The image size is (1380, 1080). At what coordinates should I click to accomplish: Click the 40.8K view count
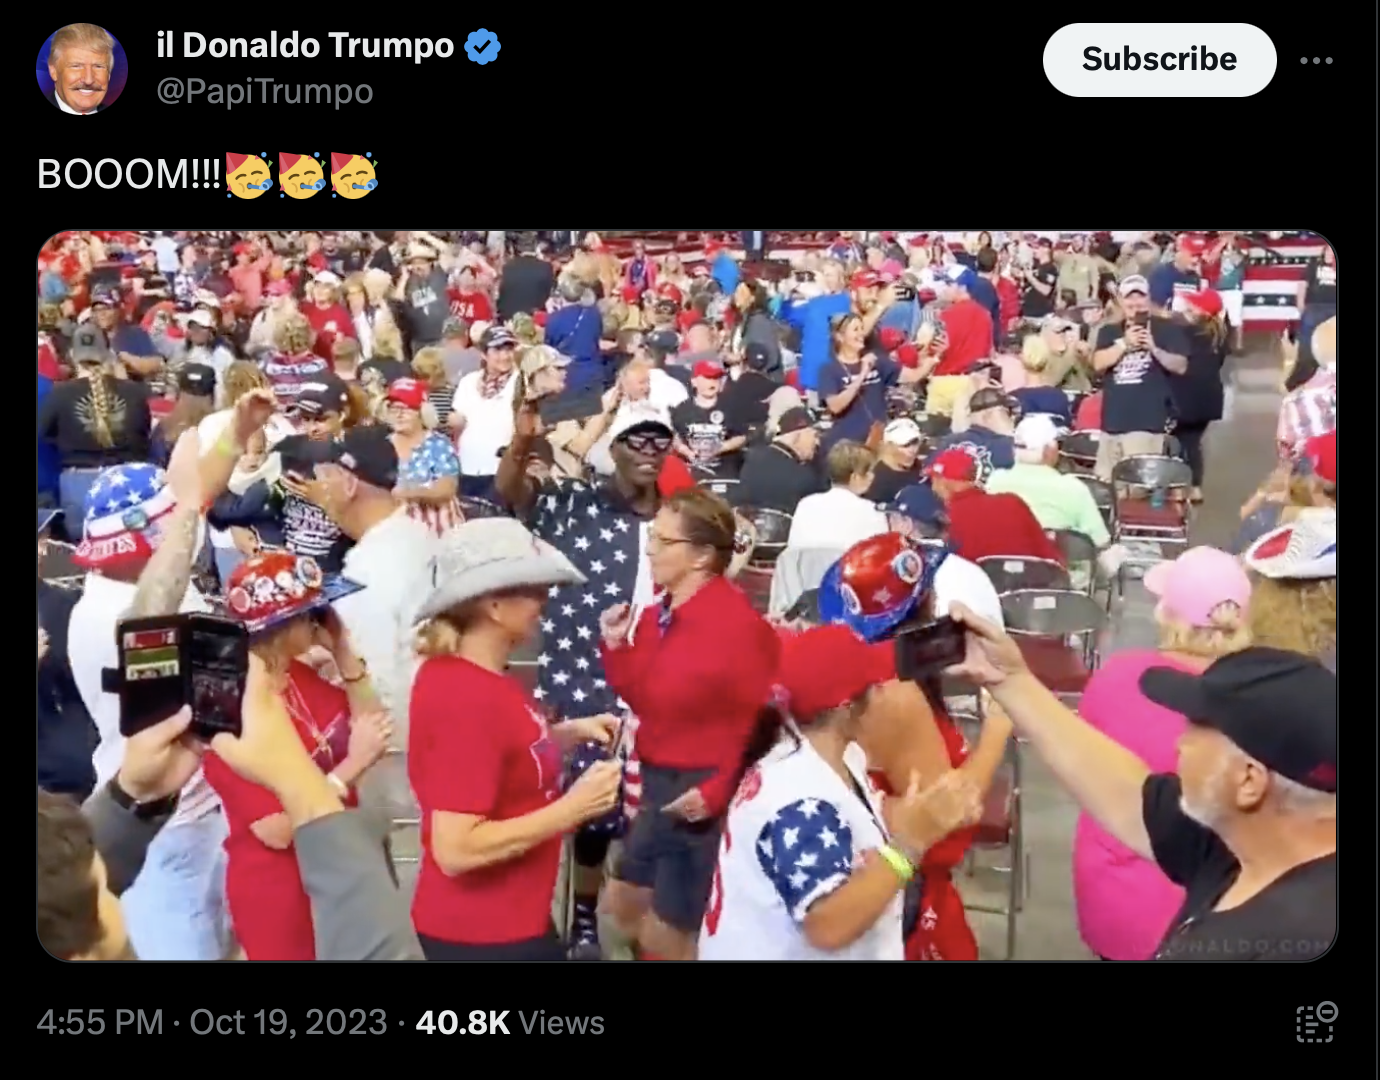462,1022
